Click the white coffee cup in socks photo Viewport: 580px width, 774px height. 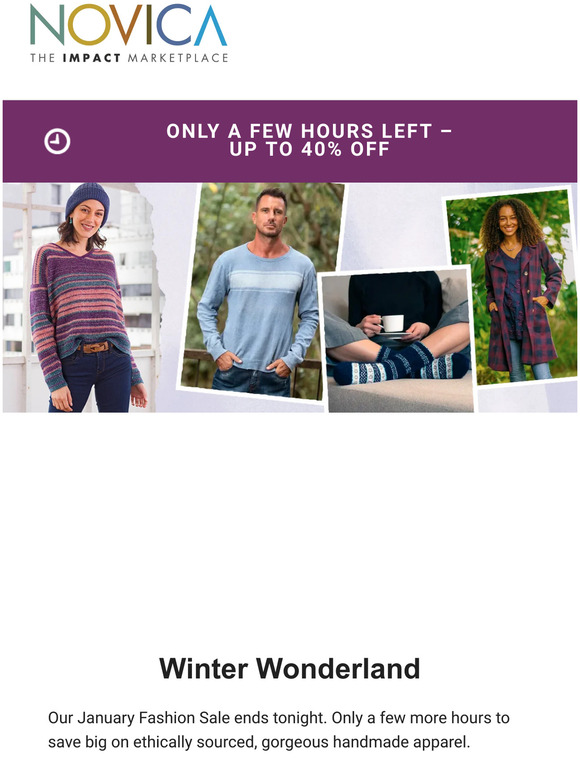point(391,323)
